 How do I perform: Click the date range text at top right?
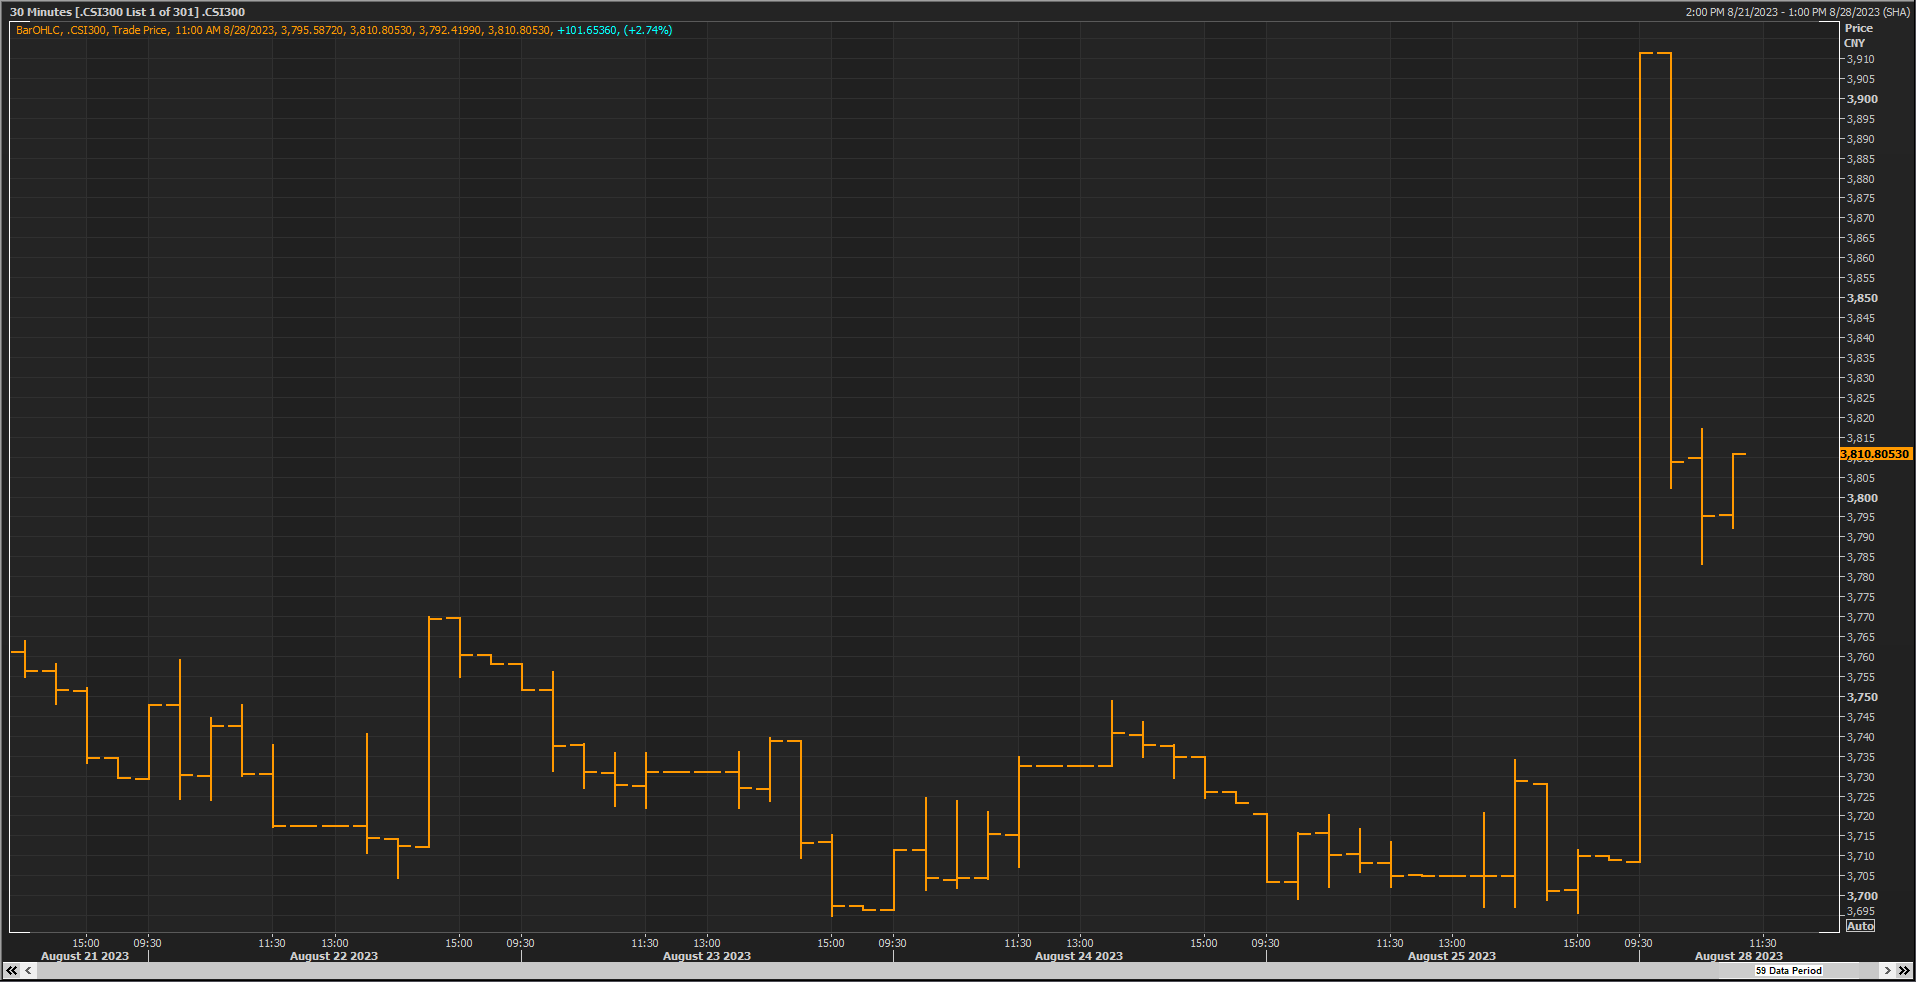[x=1797, y=12]
